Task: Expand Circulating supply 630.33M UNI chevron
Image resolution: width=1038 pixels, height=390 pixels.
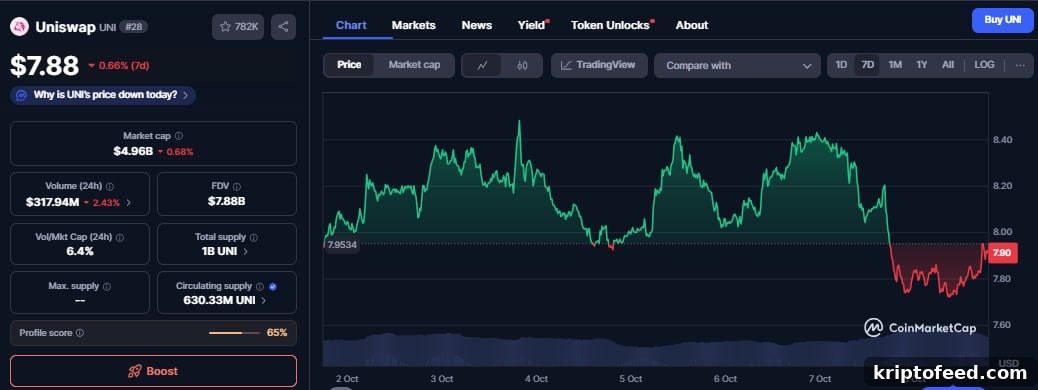Action: coord(263,301)
